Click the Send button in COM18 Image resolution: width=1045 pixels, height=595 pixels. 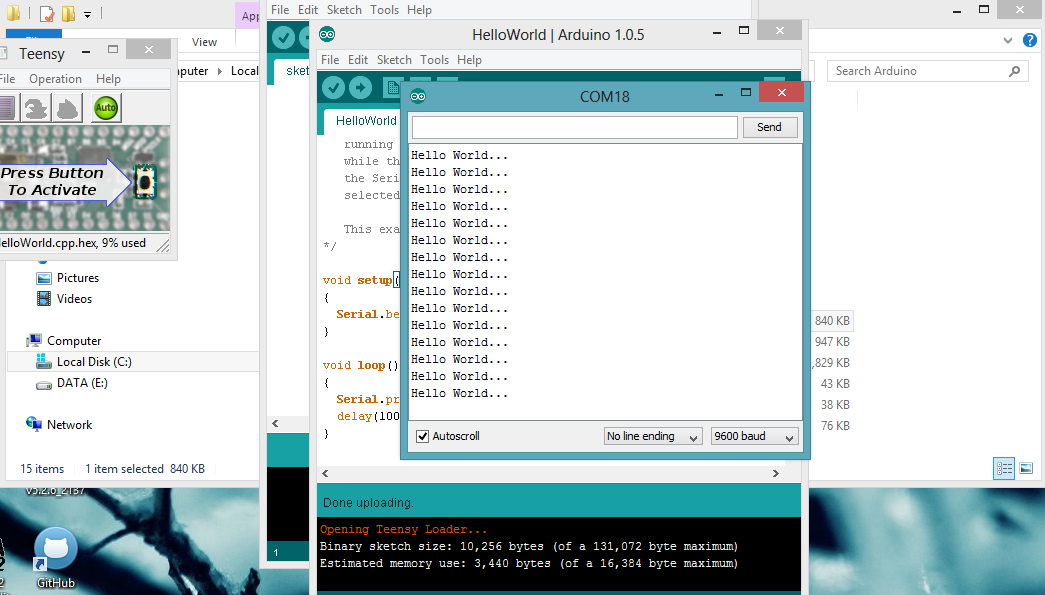click(x=769, y=127)
